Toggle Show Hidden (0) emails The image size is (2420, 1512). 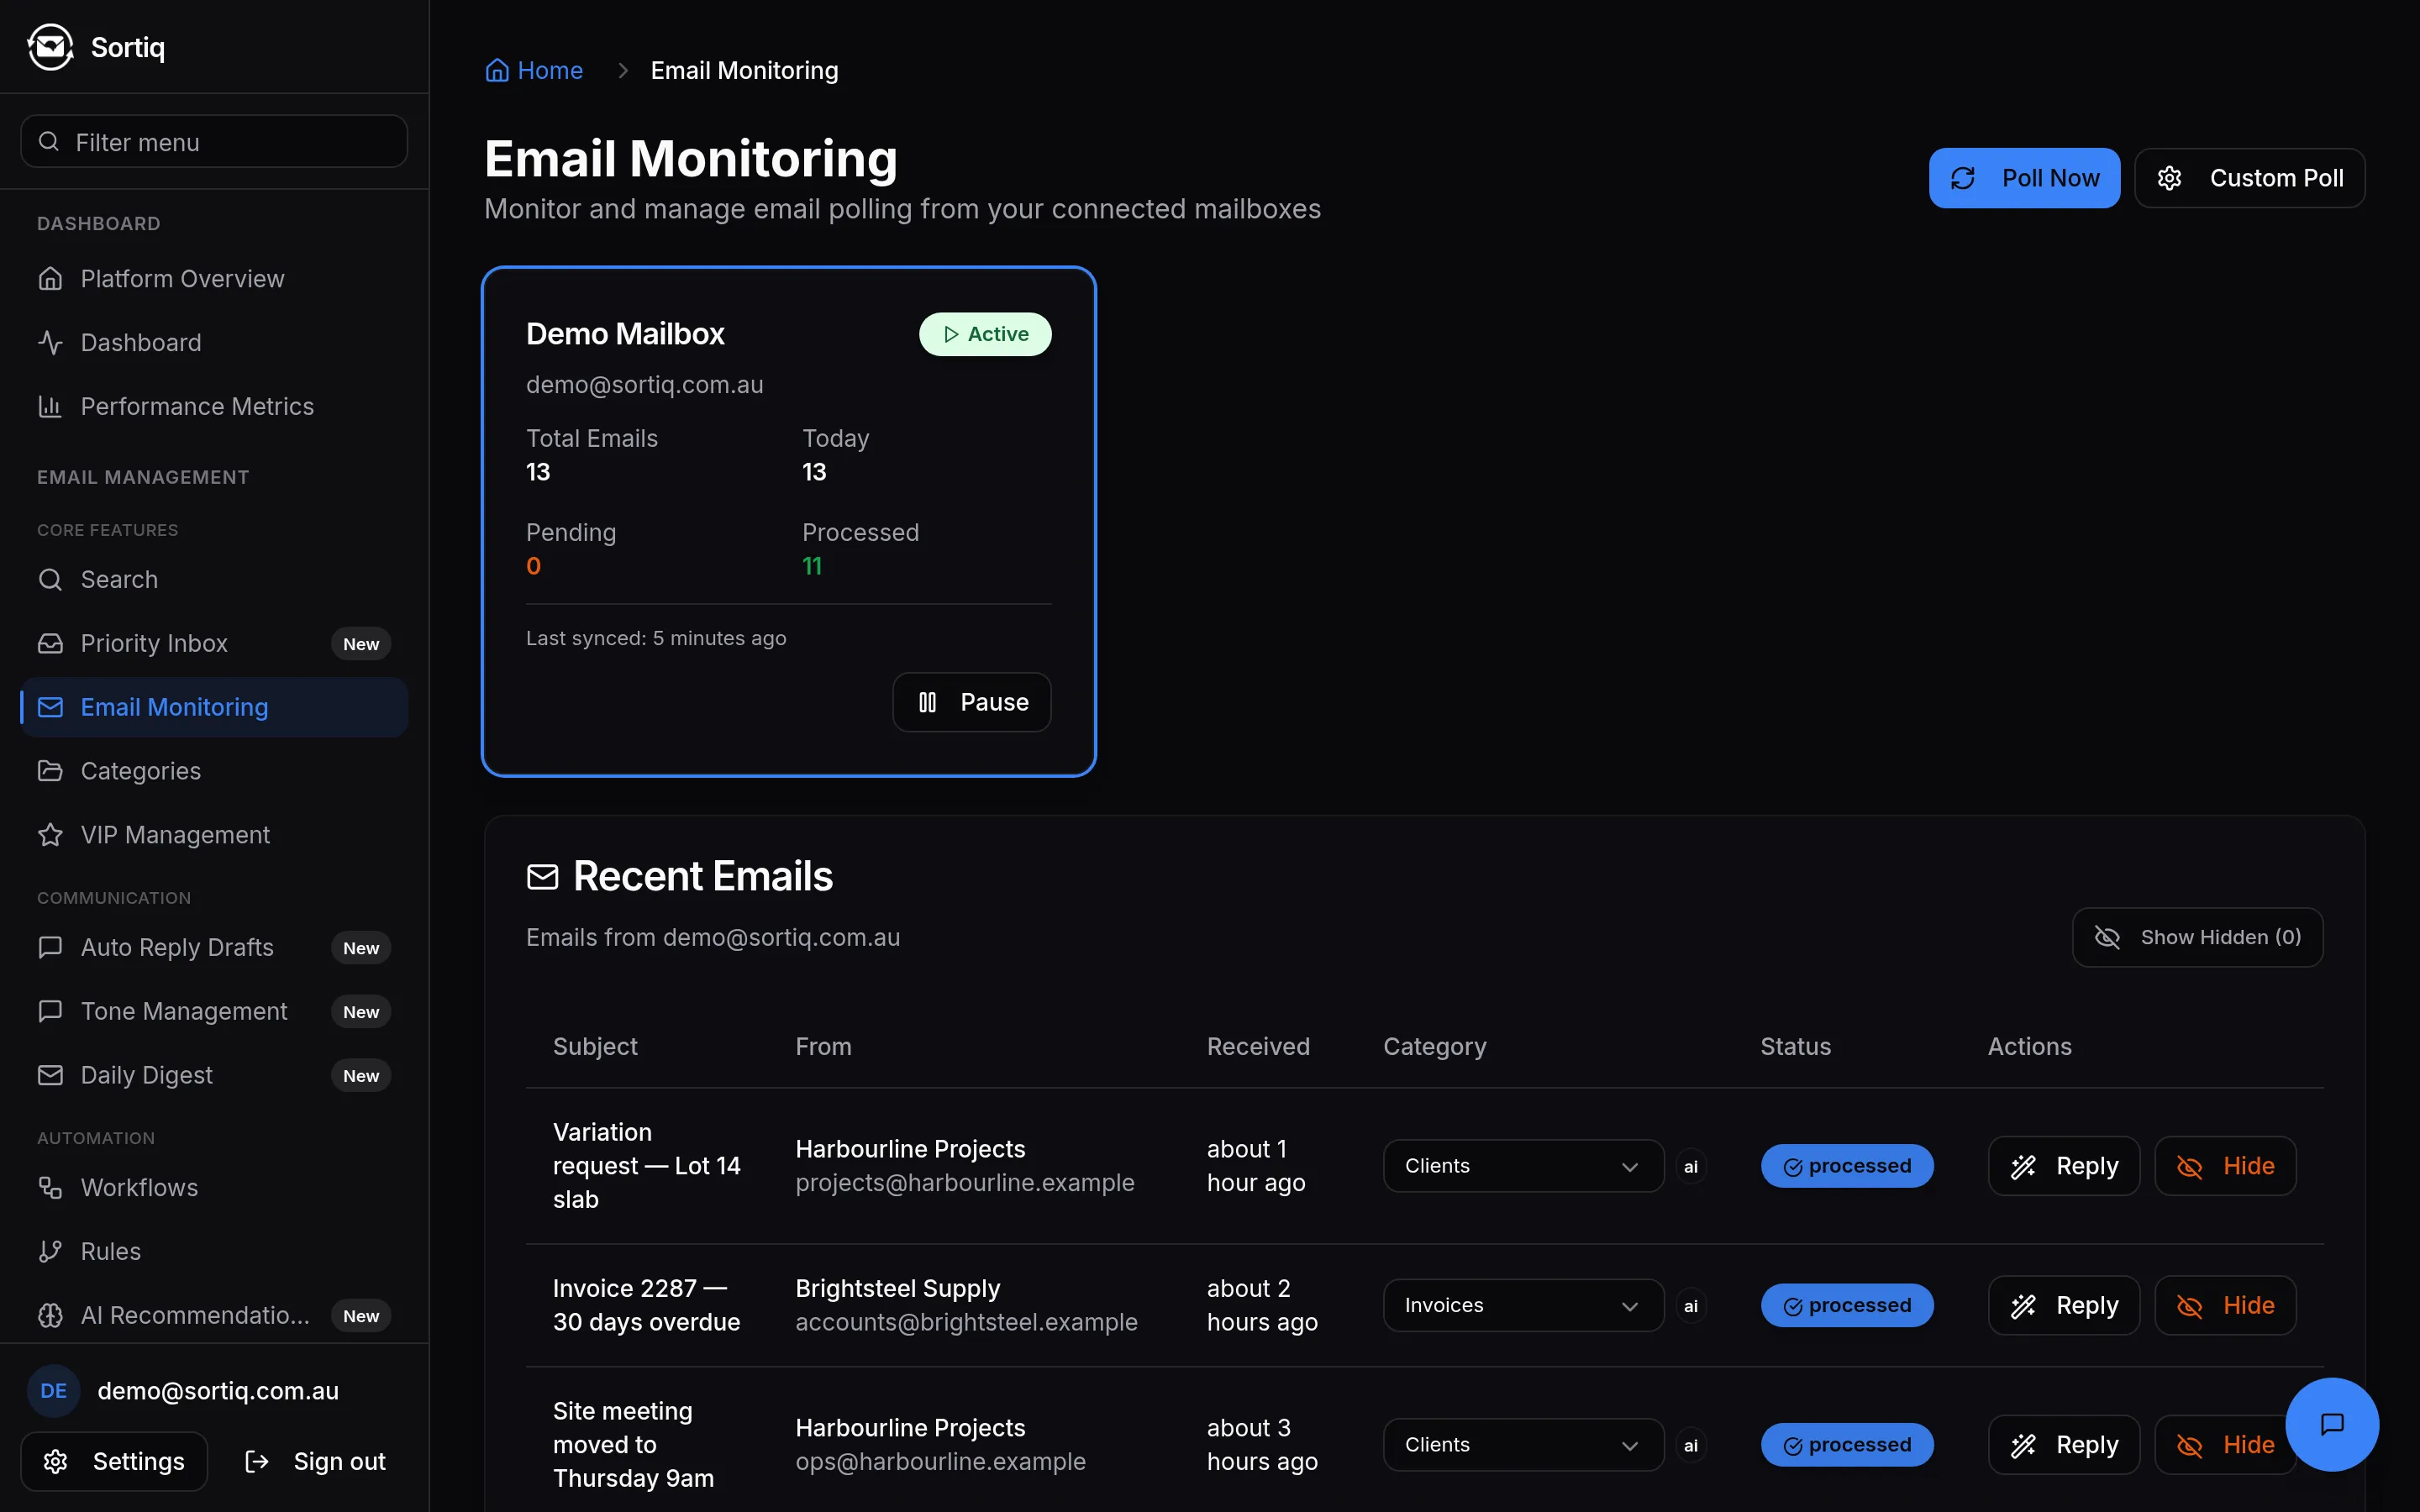[x=2197, y=937]
